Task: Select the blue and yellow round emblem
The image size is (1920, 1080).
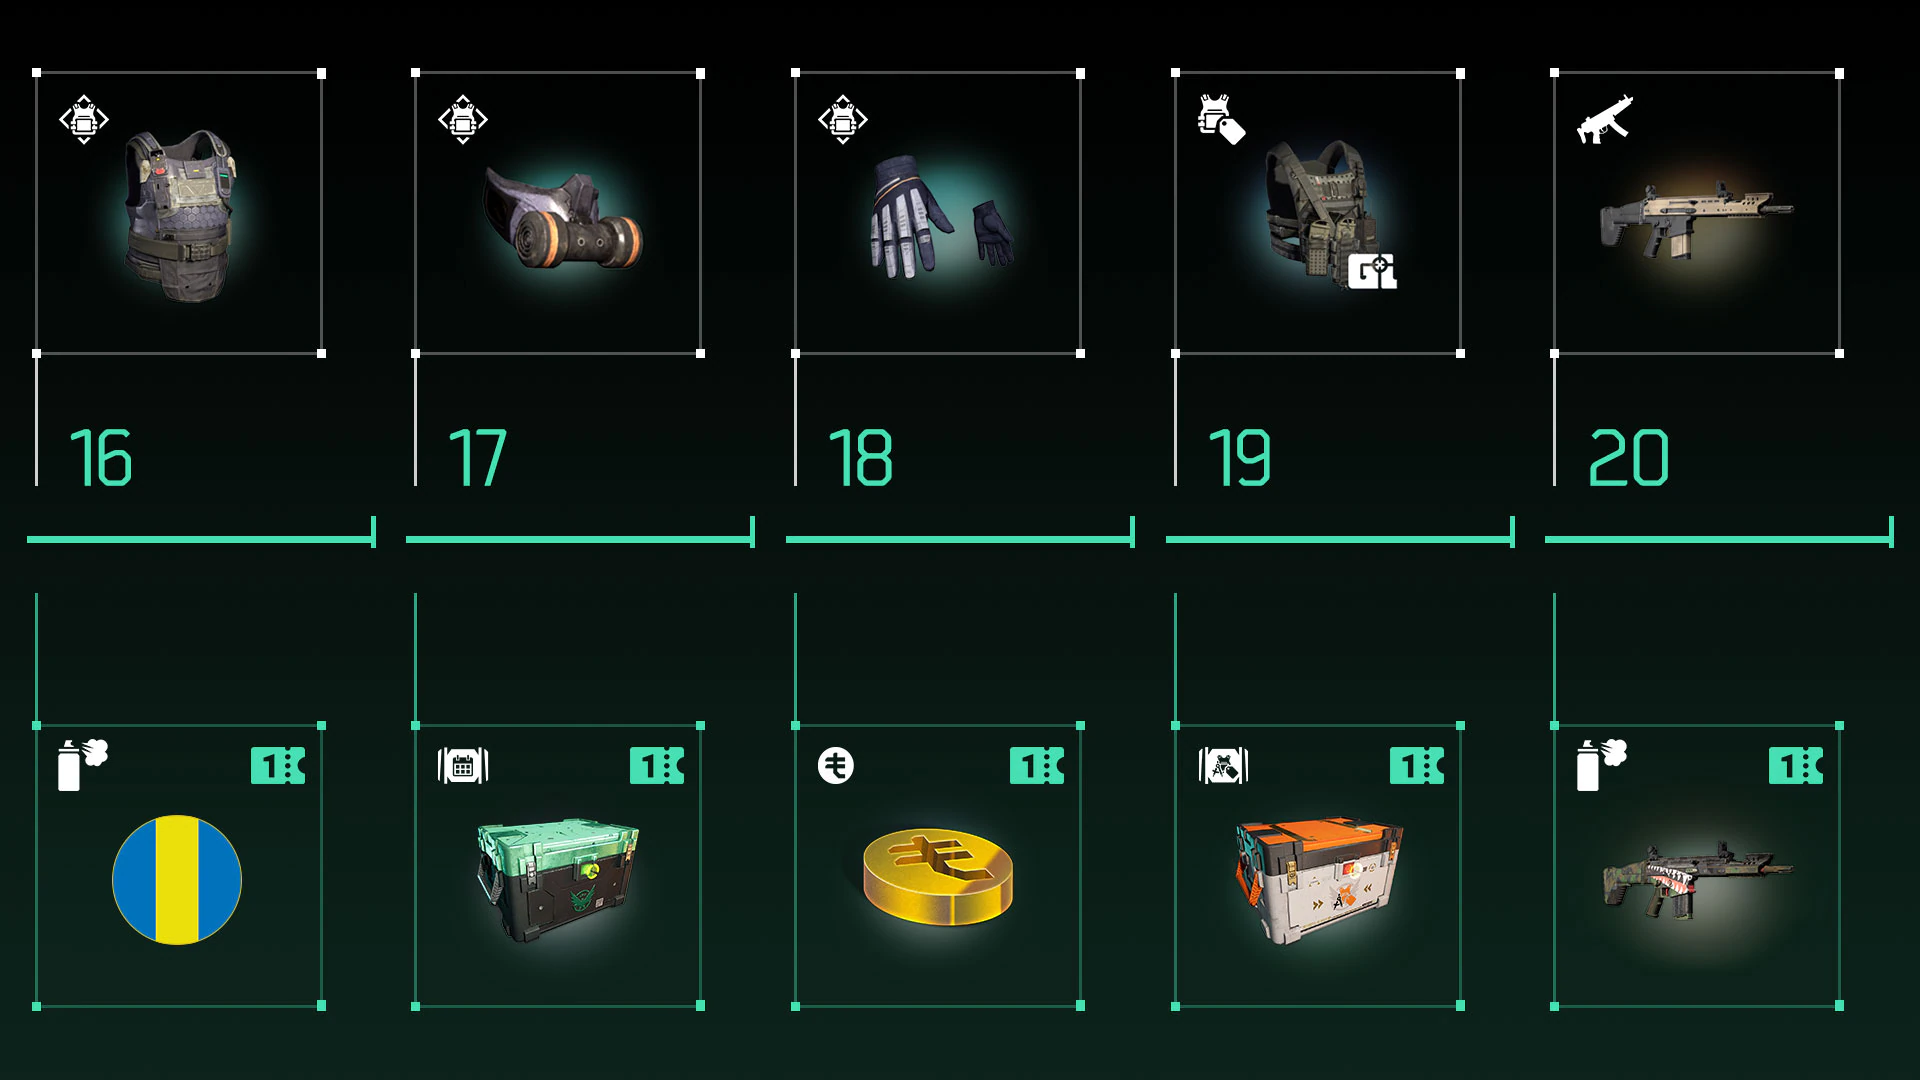Action: click(177, 880)
